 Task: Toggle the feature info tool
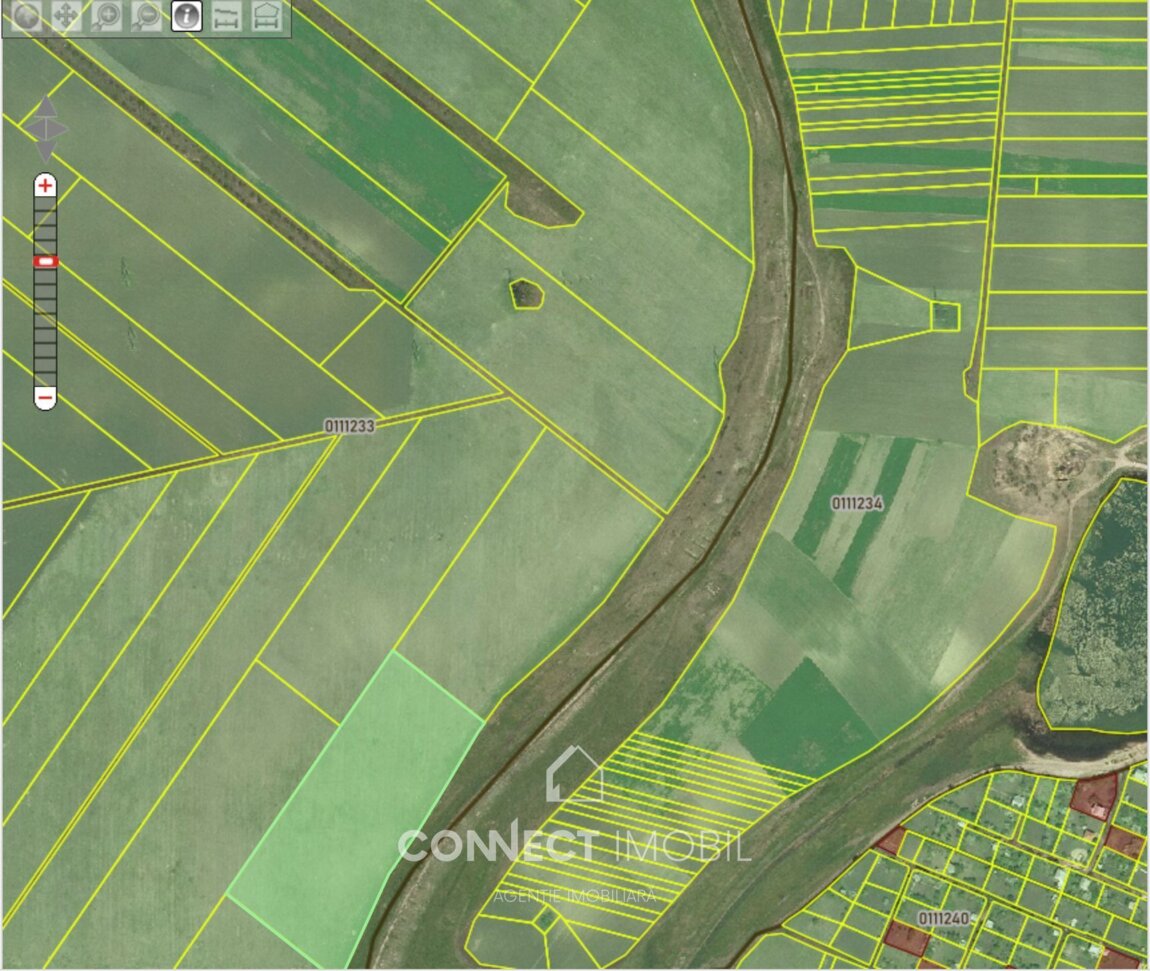[x=186, y=16]
